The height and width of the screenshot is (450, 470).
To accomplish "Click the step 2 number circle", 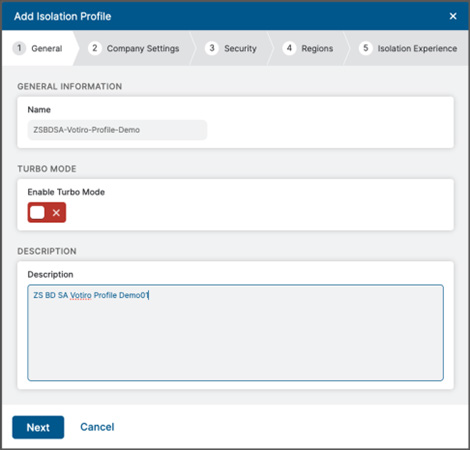I will pyautogui.click(x=95, y=48).
